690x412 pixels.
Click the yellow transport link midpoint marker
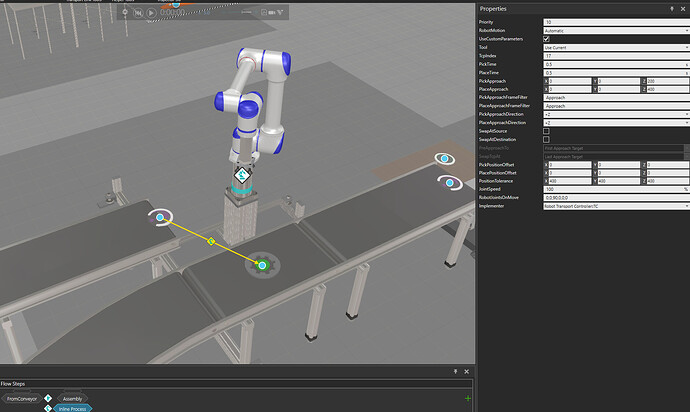(211, 241)
